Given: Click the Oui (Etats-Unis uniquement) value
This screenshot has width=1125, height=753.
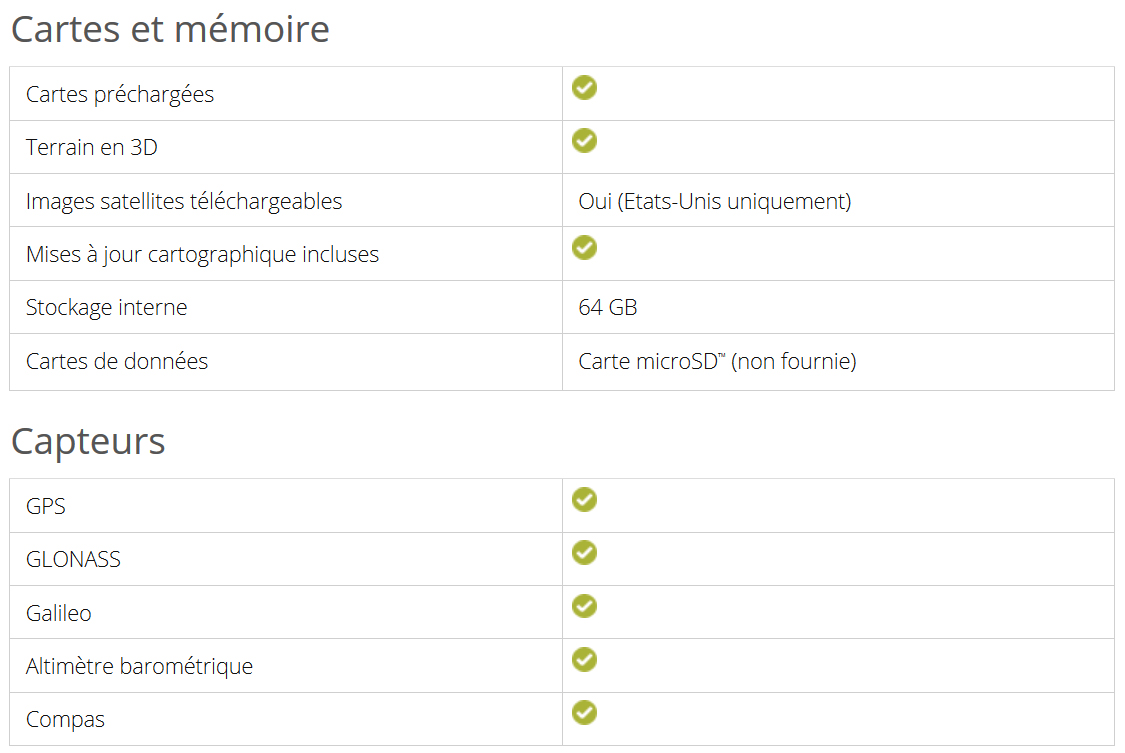Looking at the screenshot, I should [x=715, y=202].
